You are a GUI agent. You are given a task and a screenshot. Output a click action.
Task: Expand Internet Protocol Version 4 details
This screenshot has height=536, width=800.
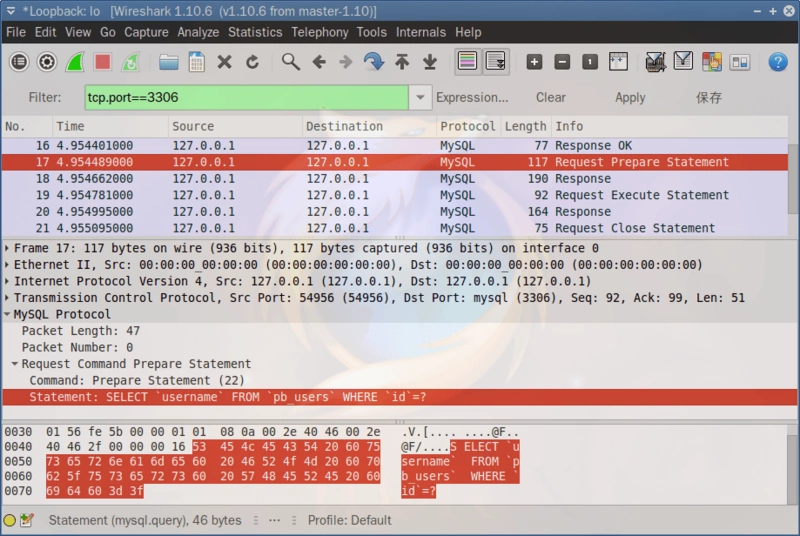[7, 282]
